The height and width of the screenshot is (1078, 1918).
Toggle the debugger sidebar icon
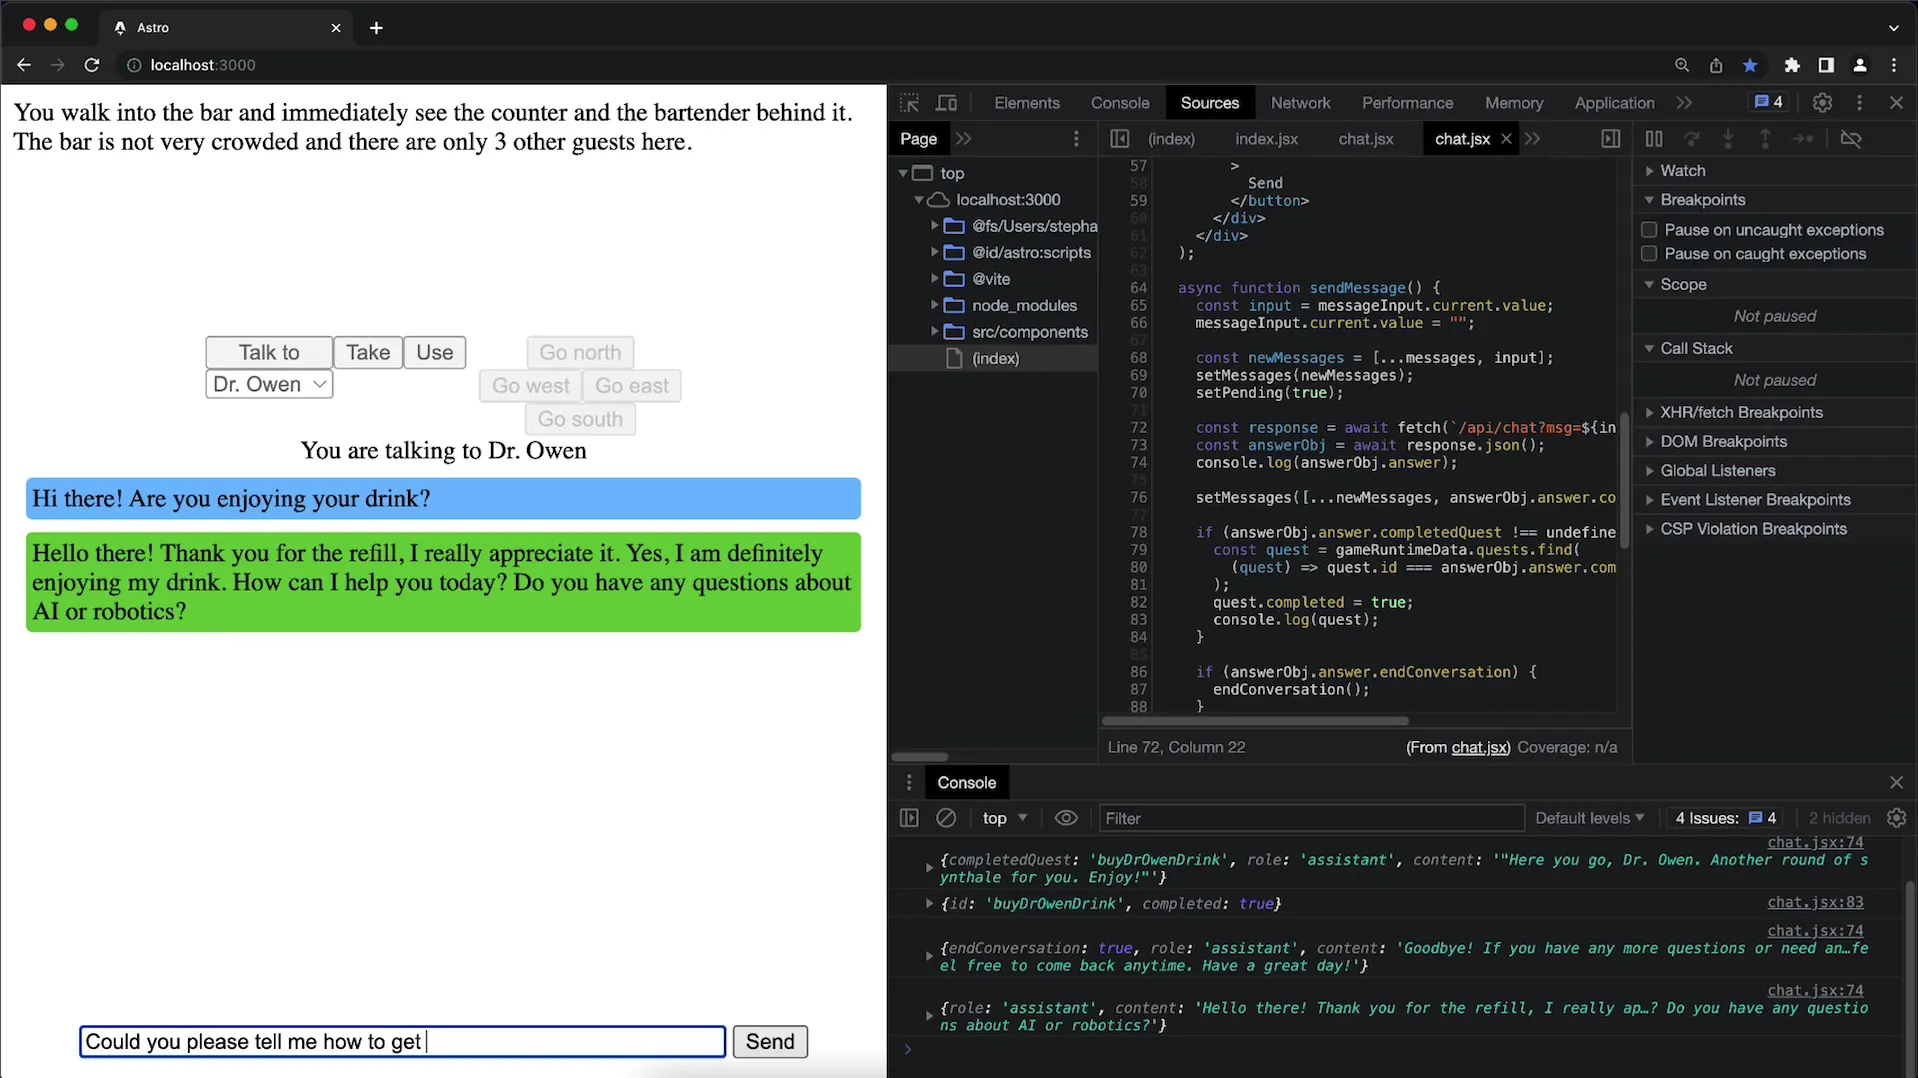[x=1610, y=139]
